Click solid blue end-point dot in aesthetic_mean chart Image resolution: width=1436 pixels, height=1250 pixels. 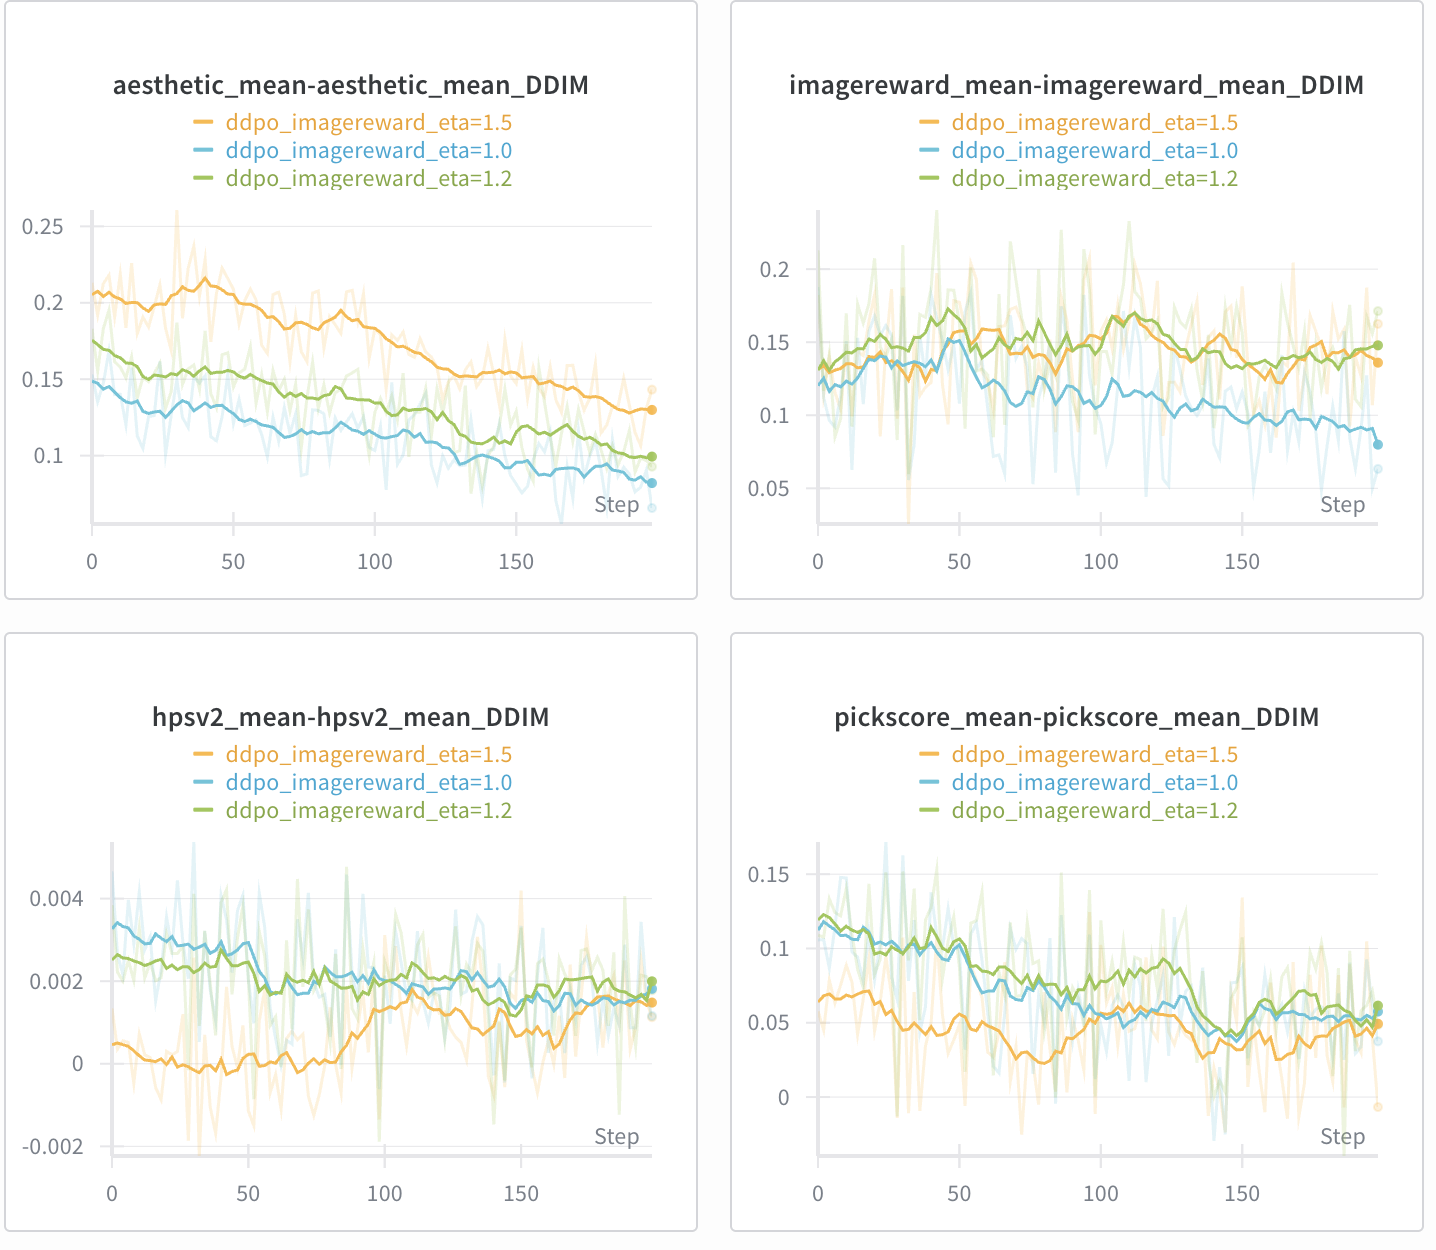point(652,483)
